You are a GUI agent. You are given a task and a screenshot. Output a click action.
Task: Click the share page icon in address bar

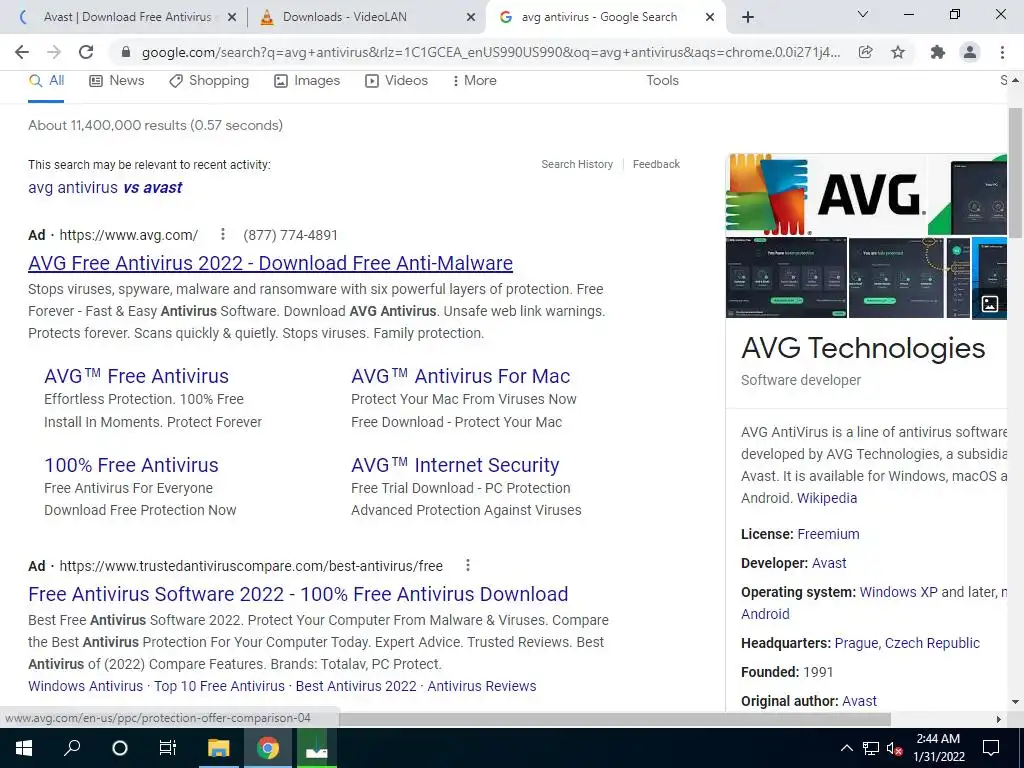[865, 52]
